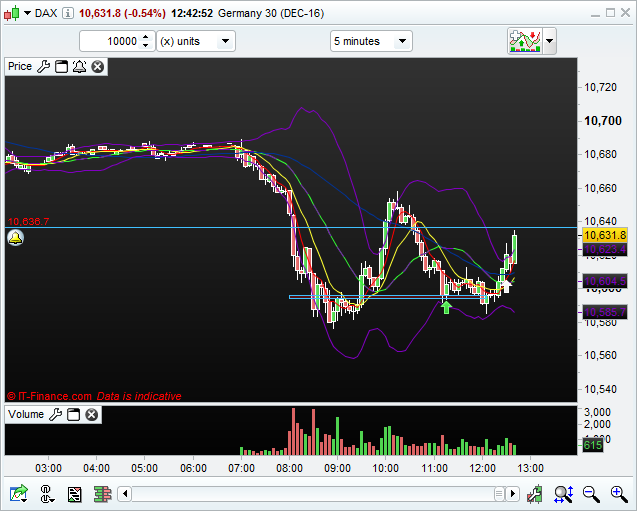The width and height of the screenshot is (637, 511).
Task: Open the export chart icon with green arrow
Action: coord(18,494)
